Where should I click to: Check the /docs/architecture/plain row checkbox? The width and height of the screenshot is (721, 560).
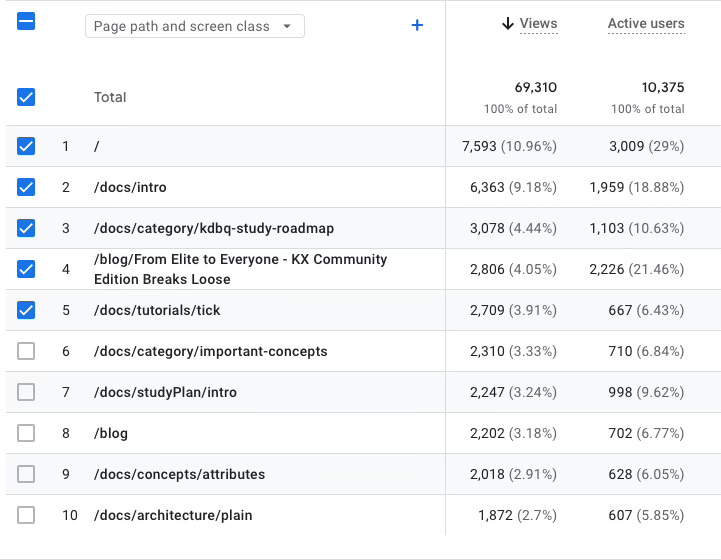click(26, 515)
